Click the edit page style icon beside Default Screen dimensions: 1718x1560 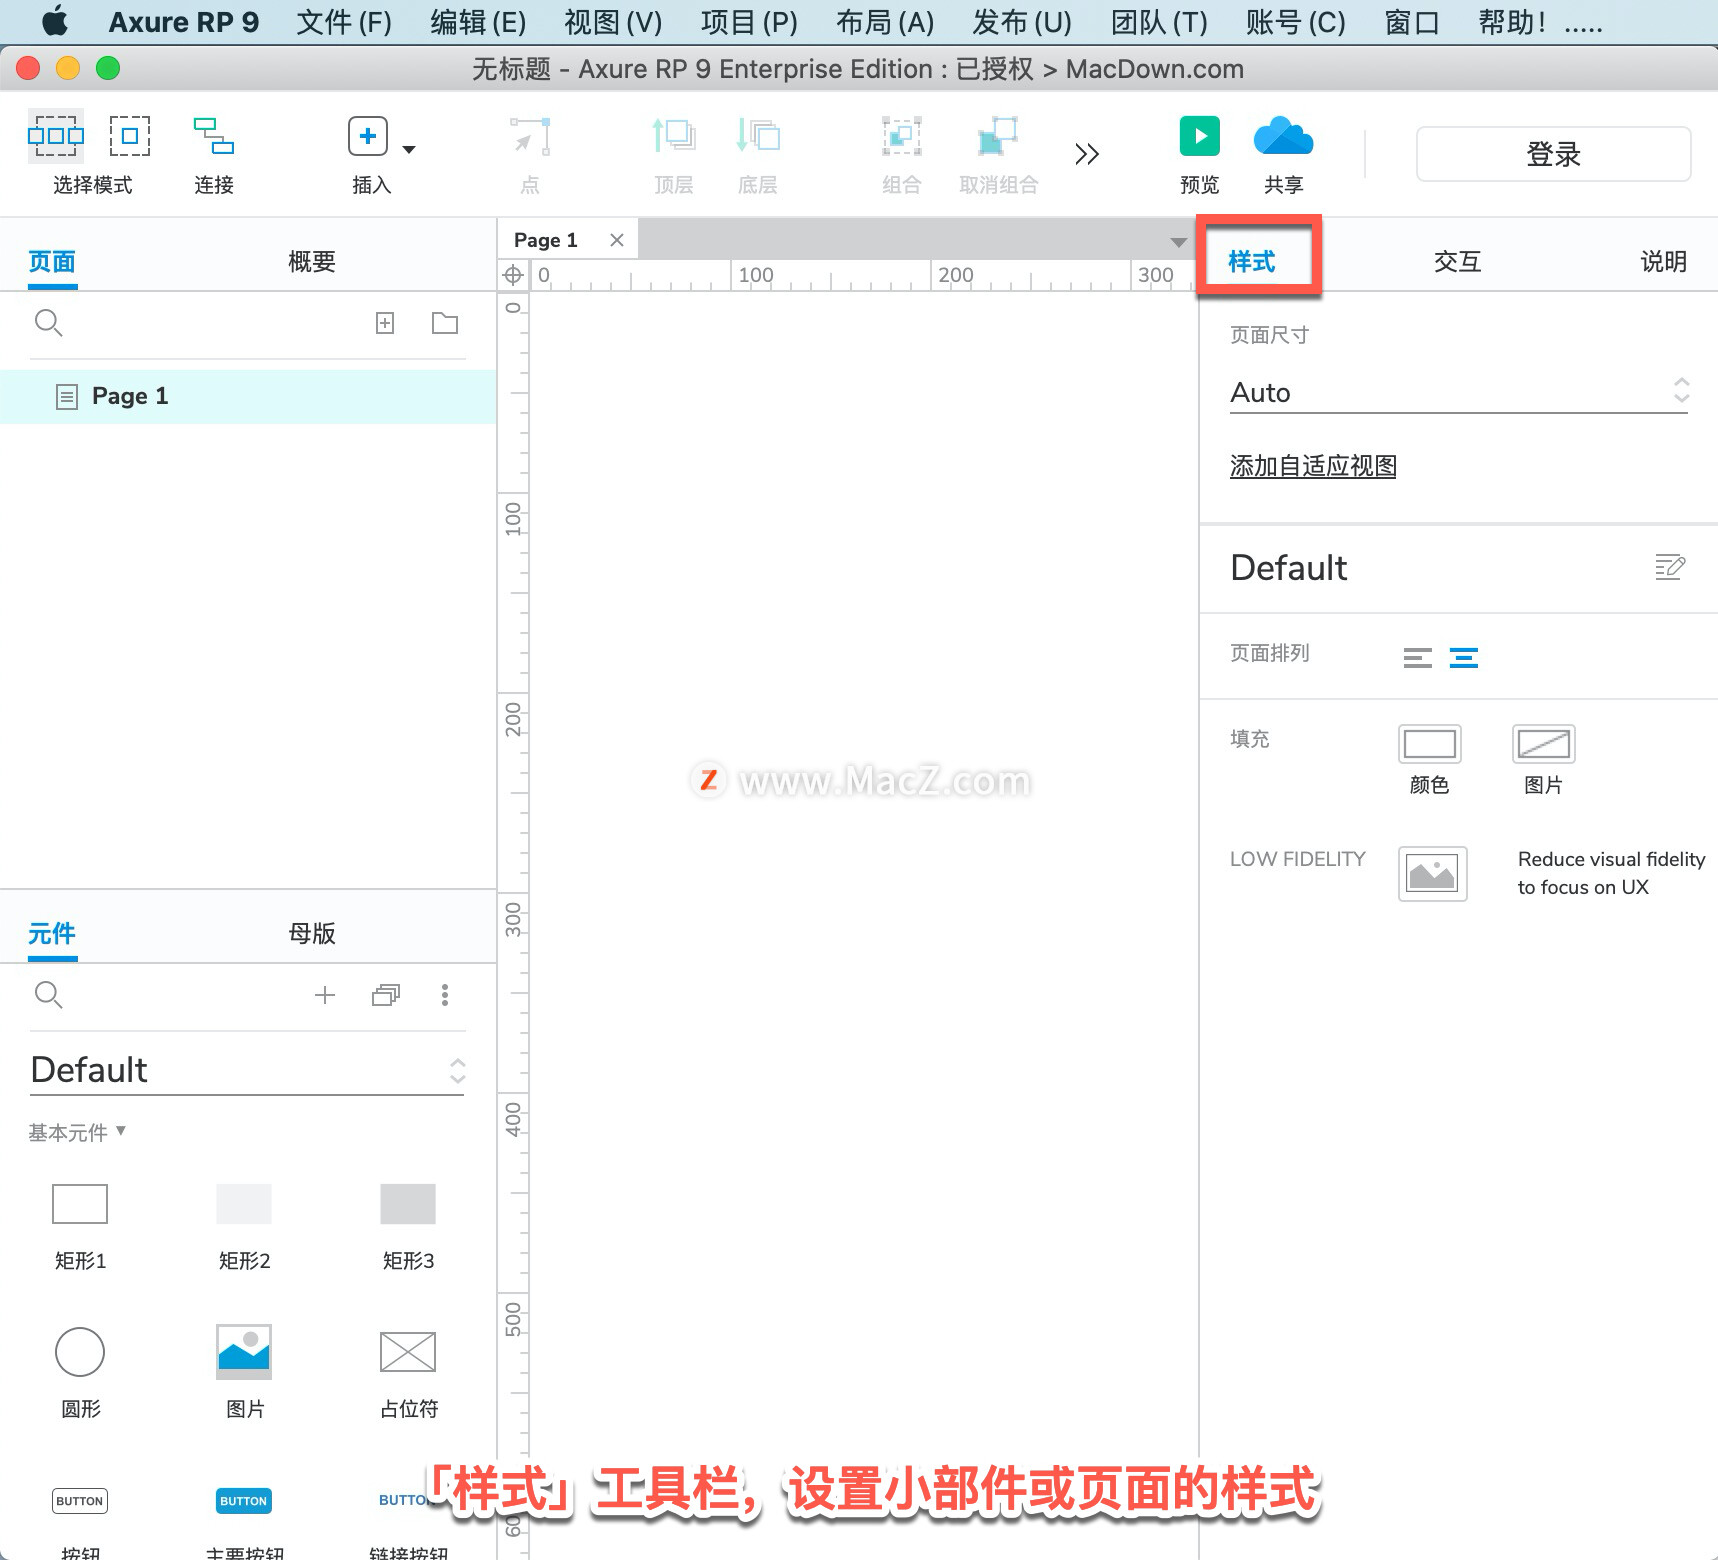pyautogui.click(x=1670, y=567)
